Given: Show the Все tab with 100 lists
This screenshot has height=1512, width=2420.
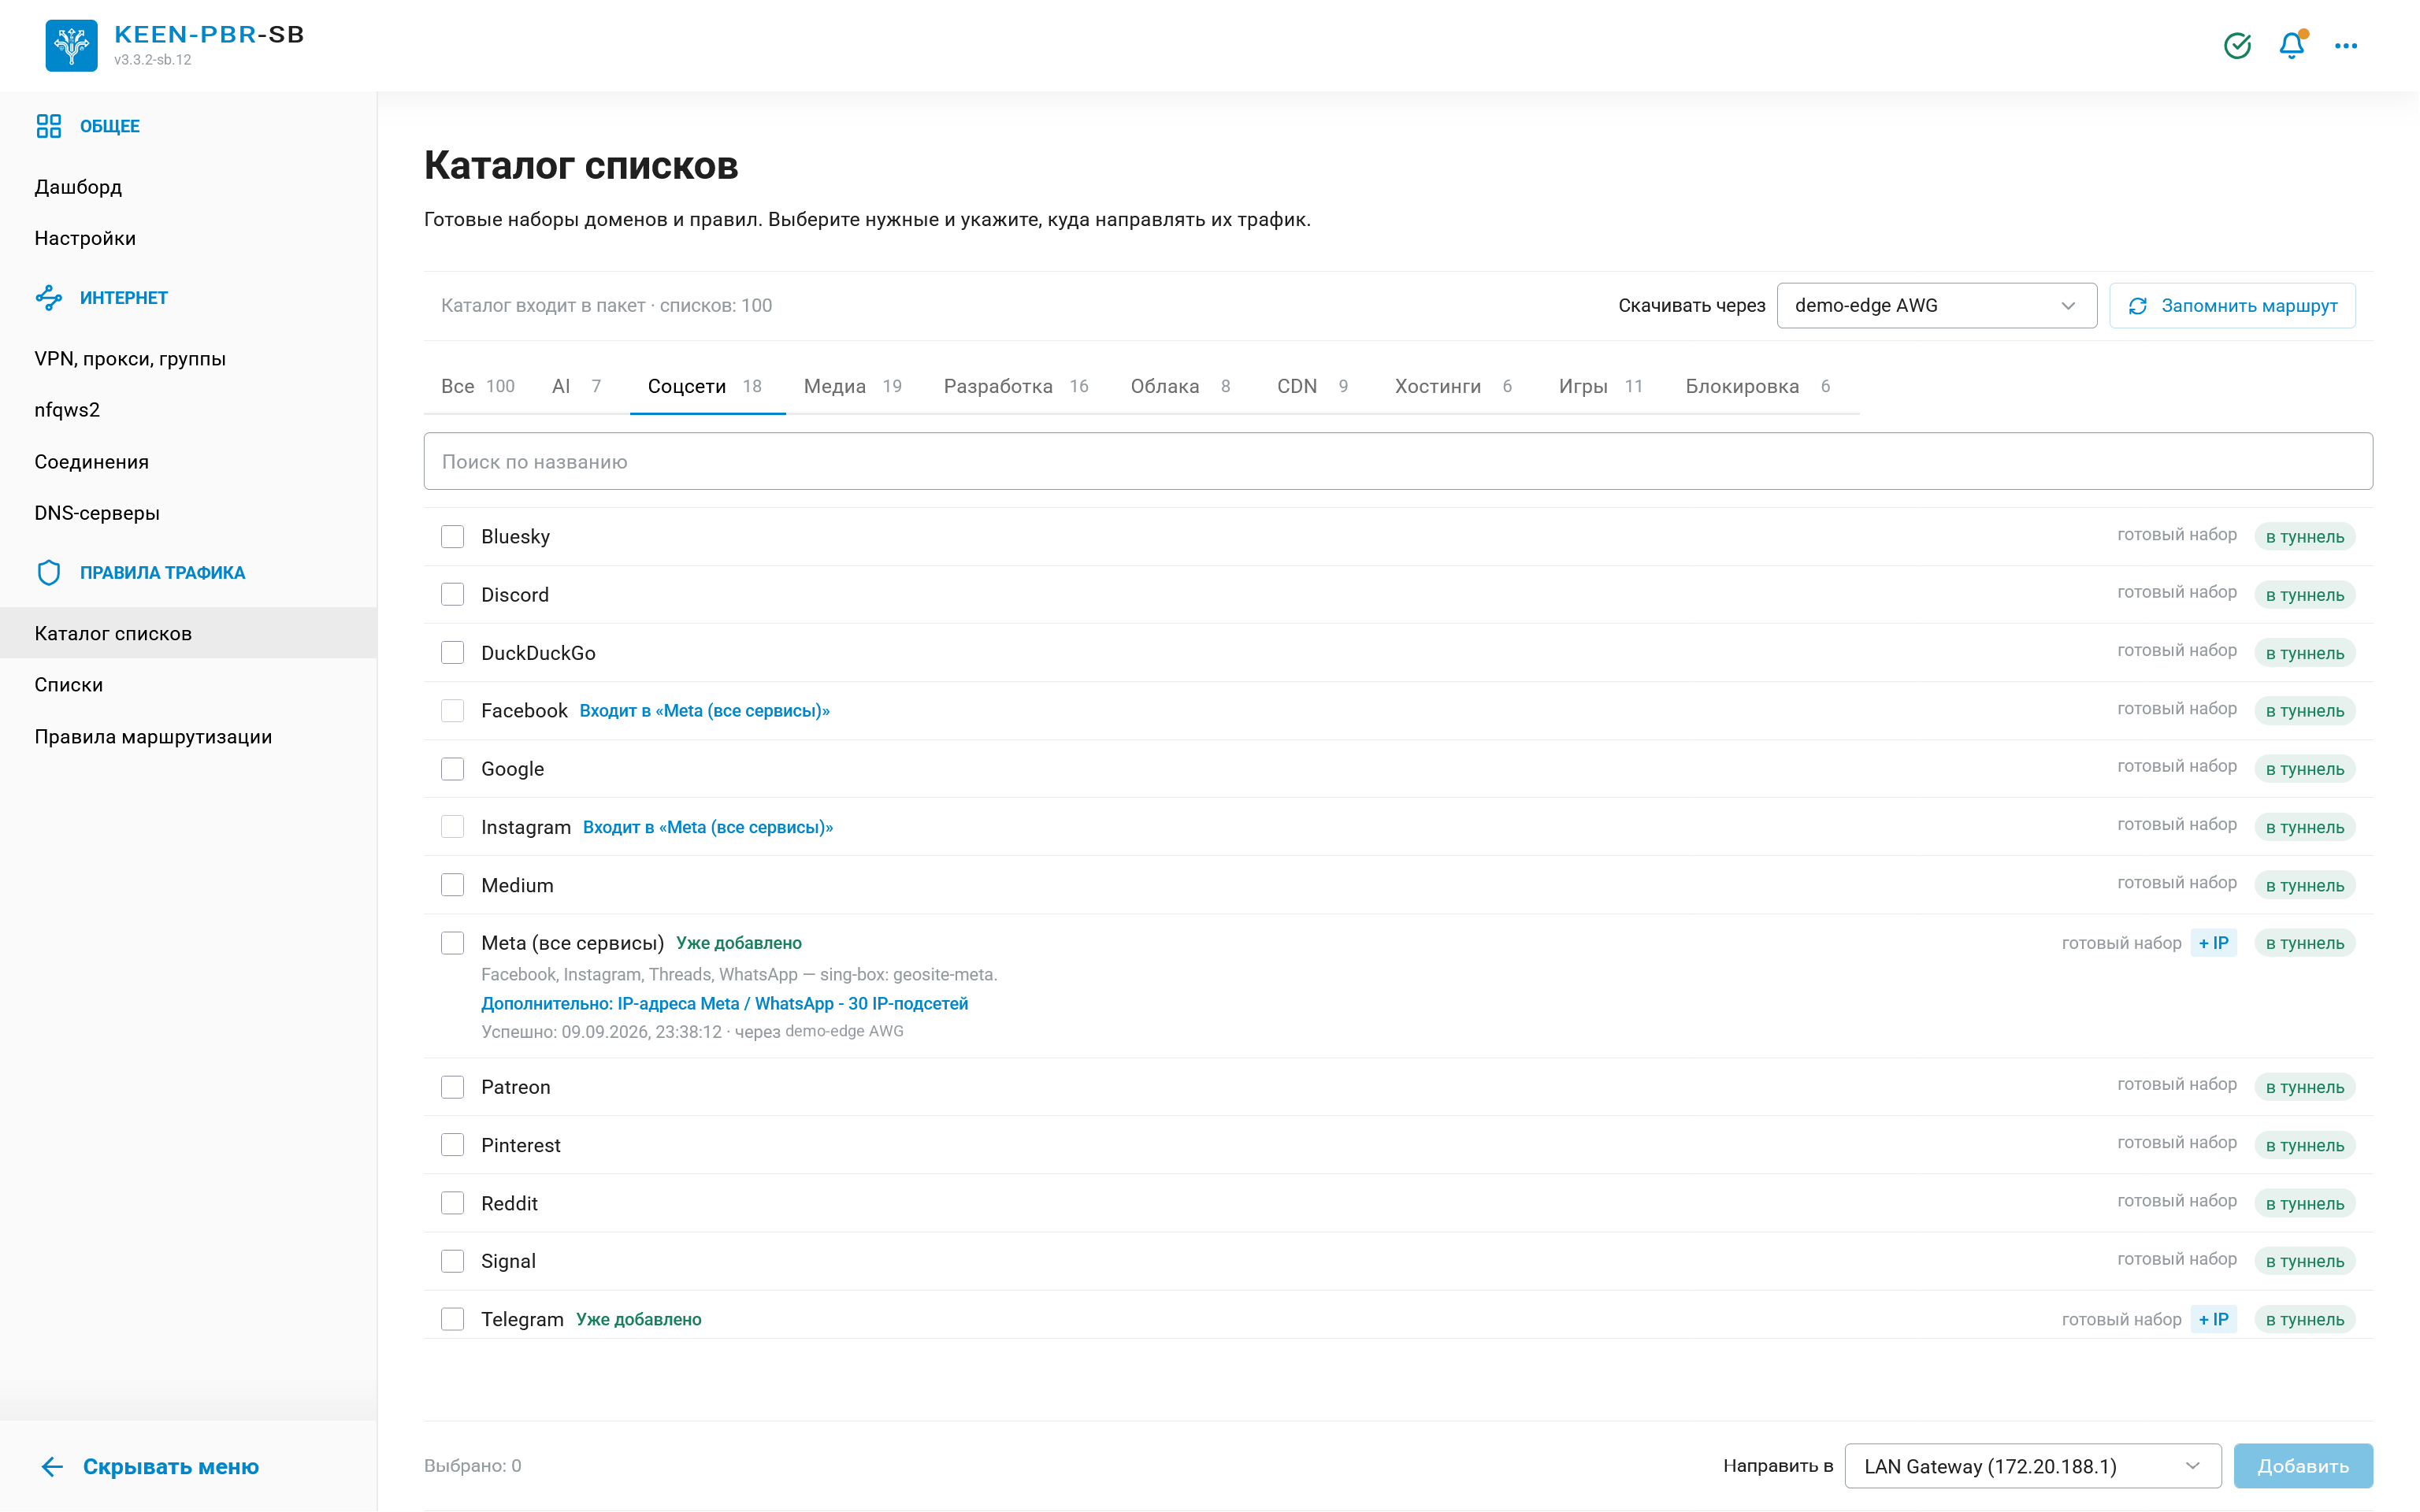Looking at the screenshot, I should point(478,386).
